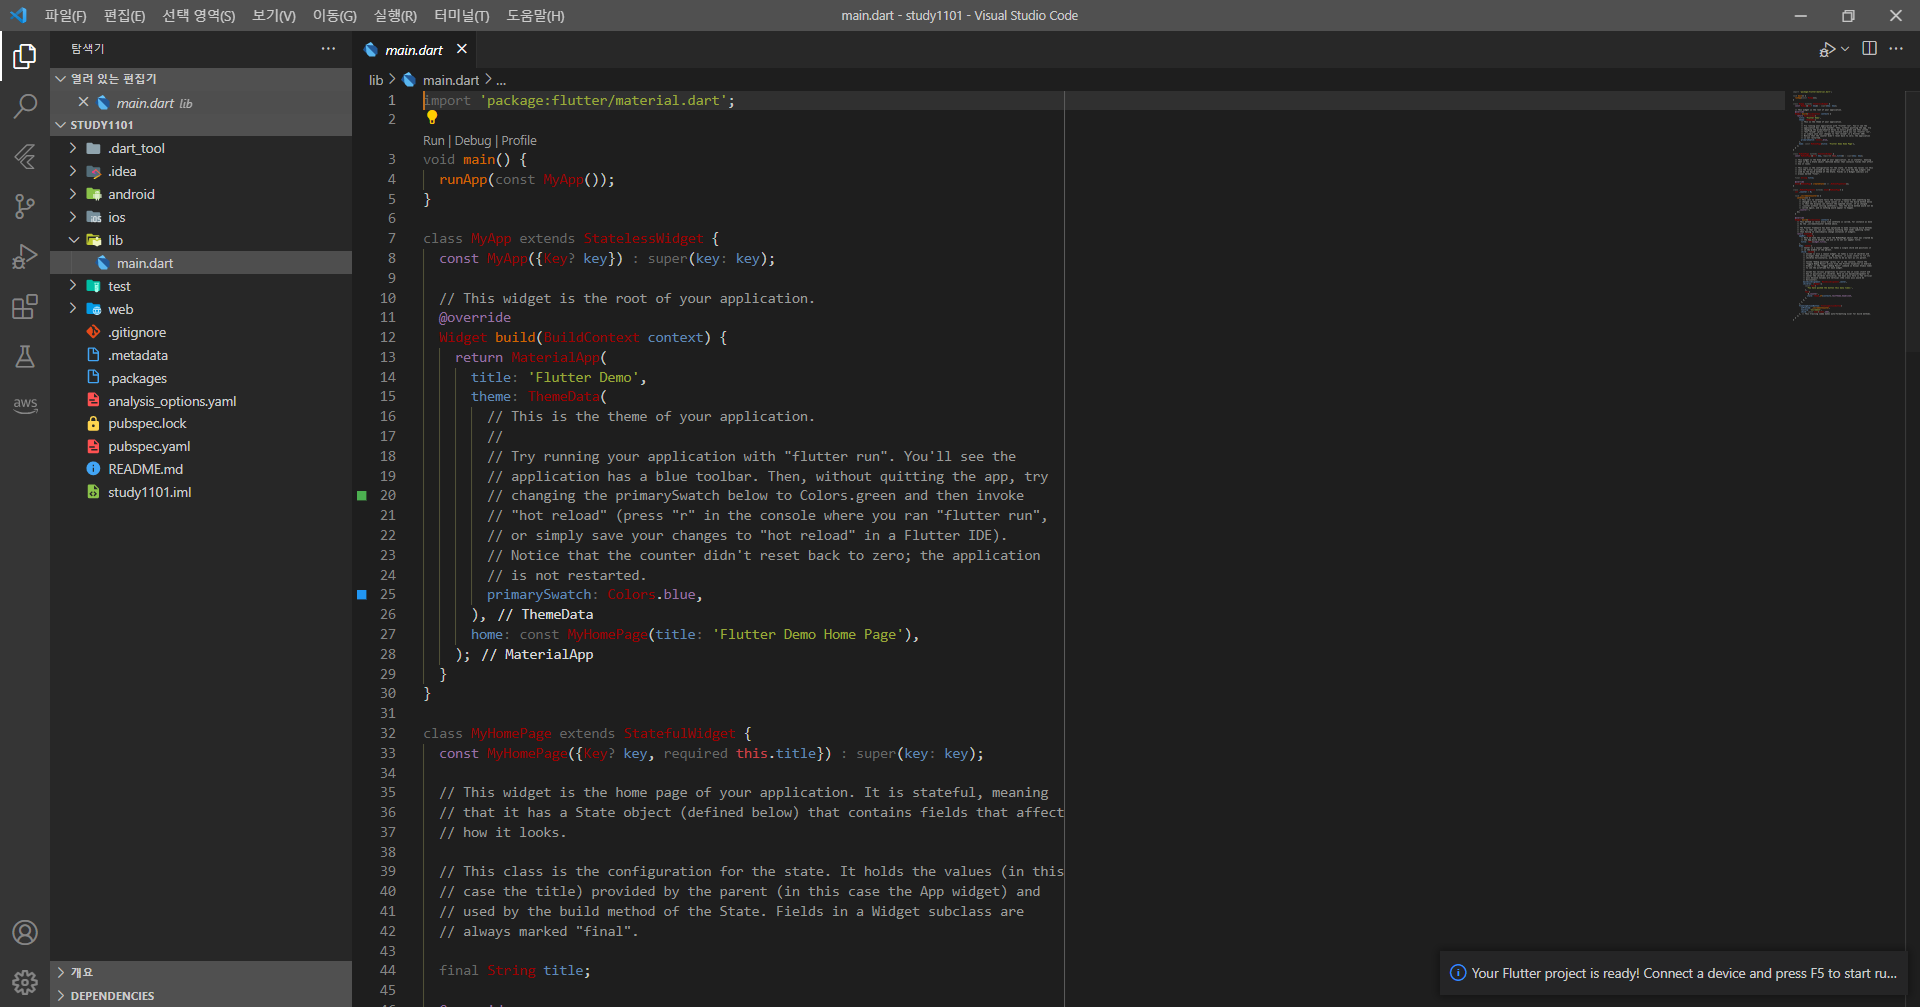Close main.dart in open editors list
1920x1007 pixels.
point(84,102)
